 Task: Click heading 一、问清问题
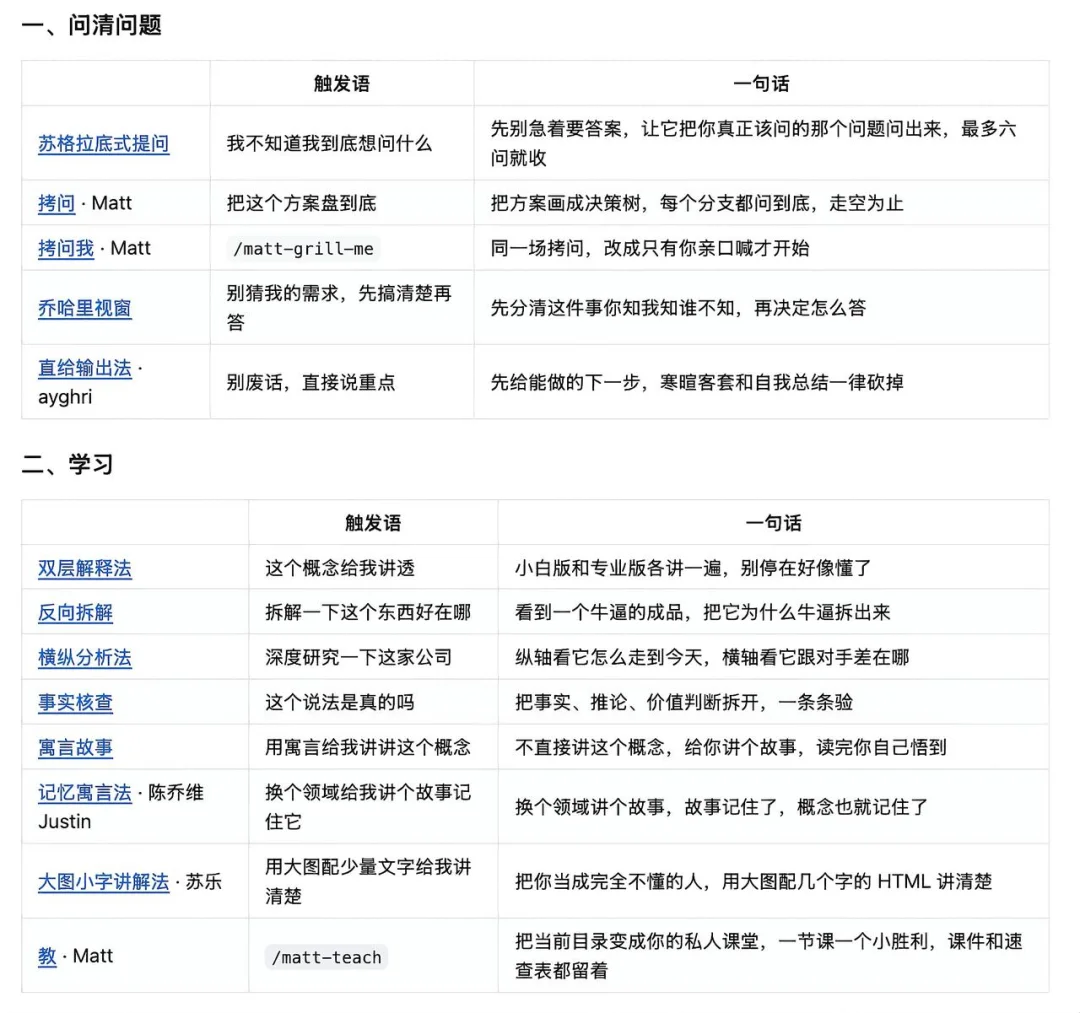point(92,25)
